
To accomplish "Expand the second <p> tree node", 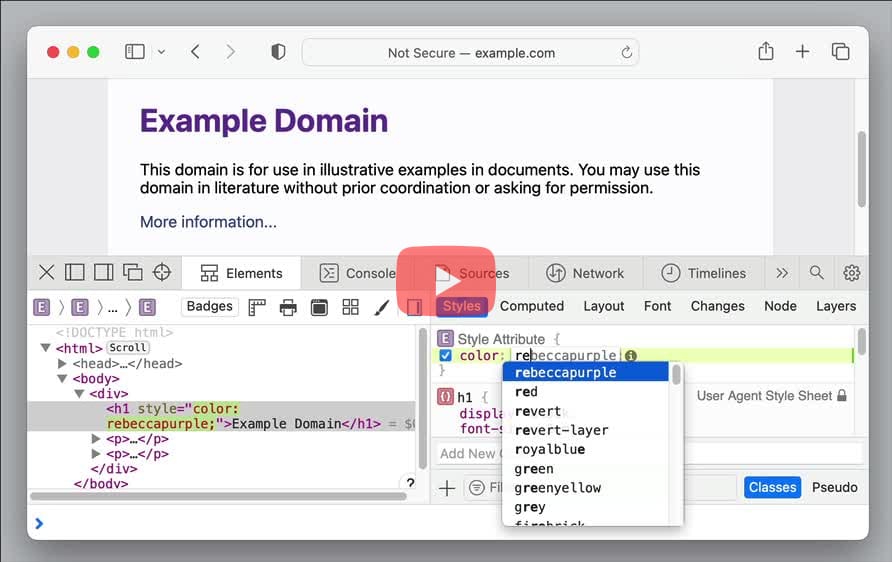I will point(96,454).
